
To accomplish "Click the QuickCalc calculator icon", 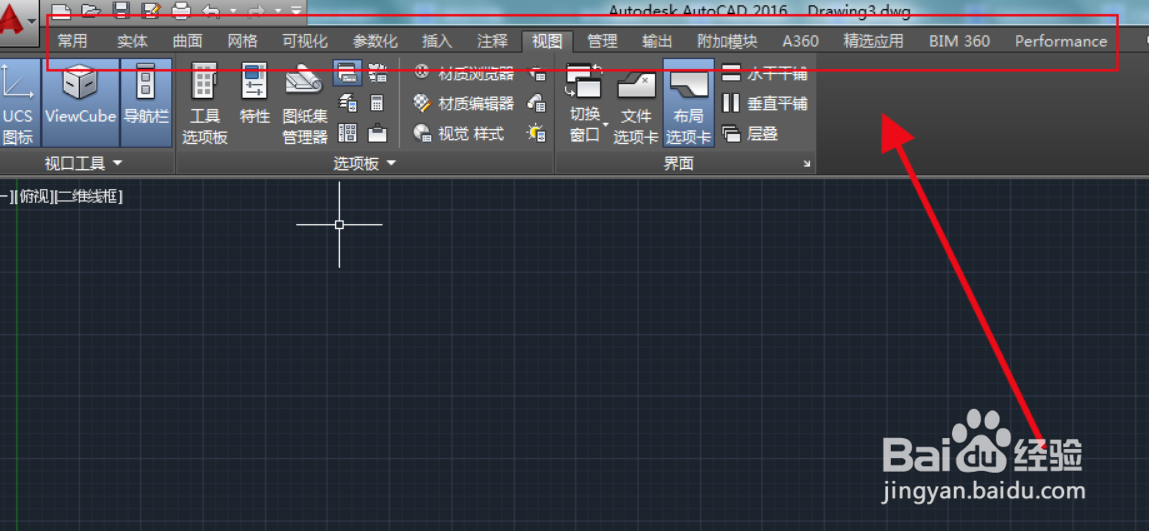I will 377,103.
